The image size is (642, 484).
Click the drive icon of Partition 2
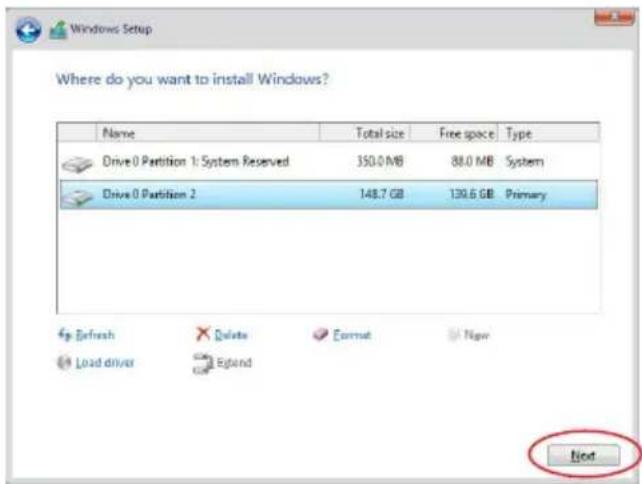(77, 197)
